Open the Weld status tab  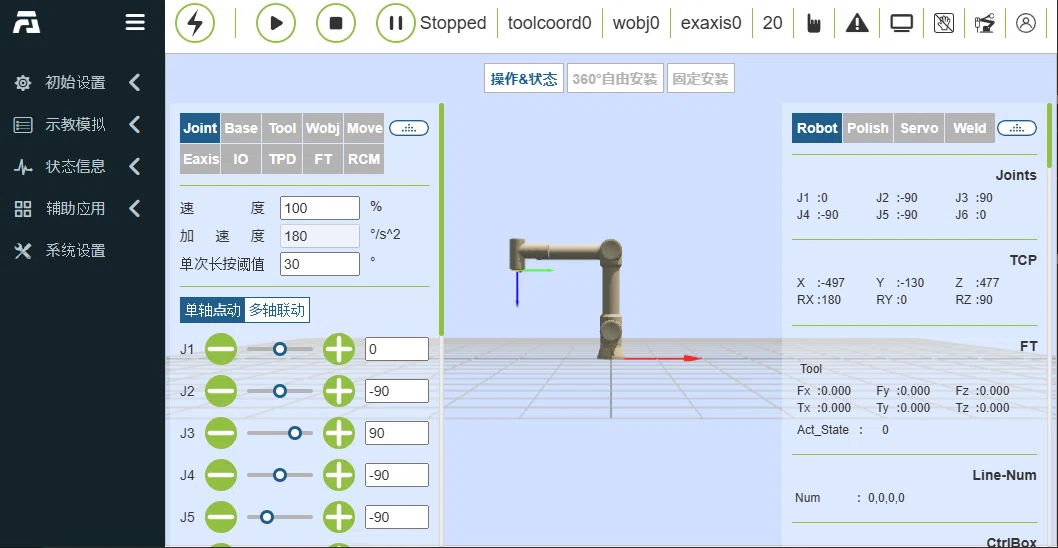tap(970, 128)
